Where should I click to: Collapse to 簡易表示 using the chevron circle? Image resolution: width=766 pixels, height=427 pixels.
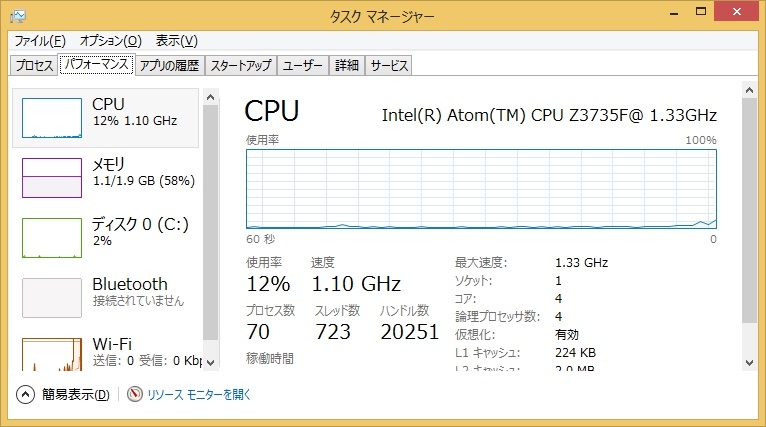[25, 394]
